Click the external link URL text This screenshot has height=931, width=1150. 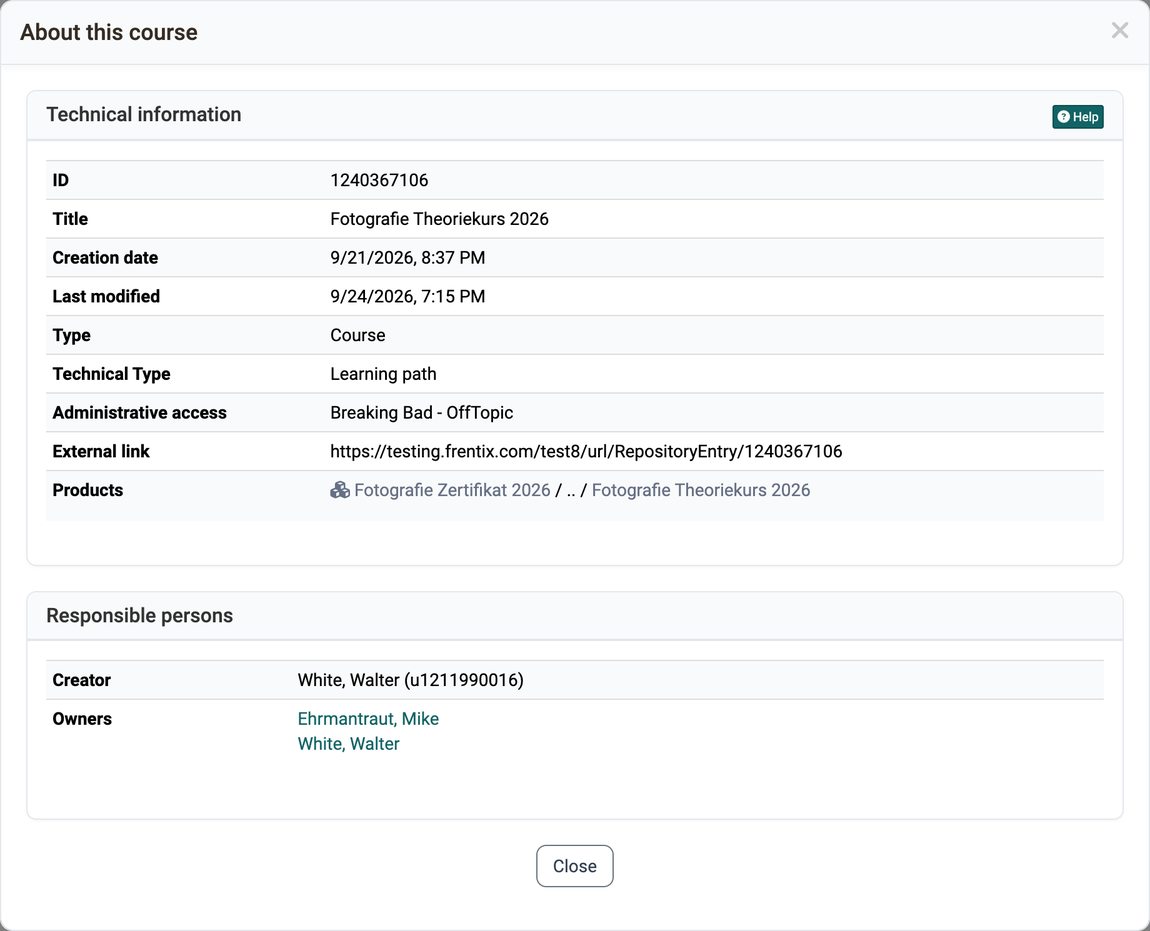point(586,451)
